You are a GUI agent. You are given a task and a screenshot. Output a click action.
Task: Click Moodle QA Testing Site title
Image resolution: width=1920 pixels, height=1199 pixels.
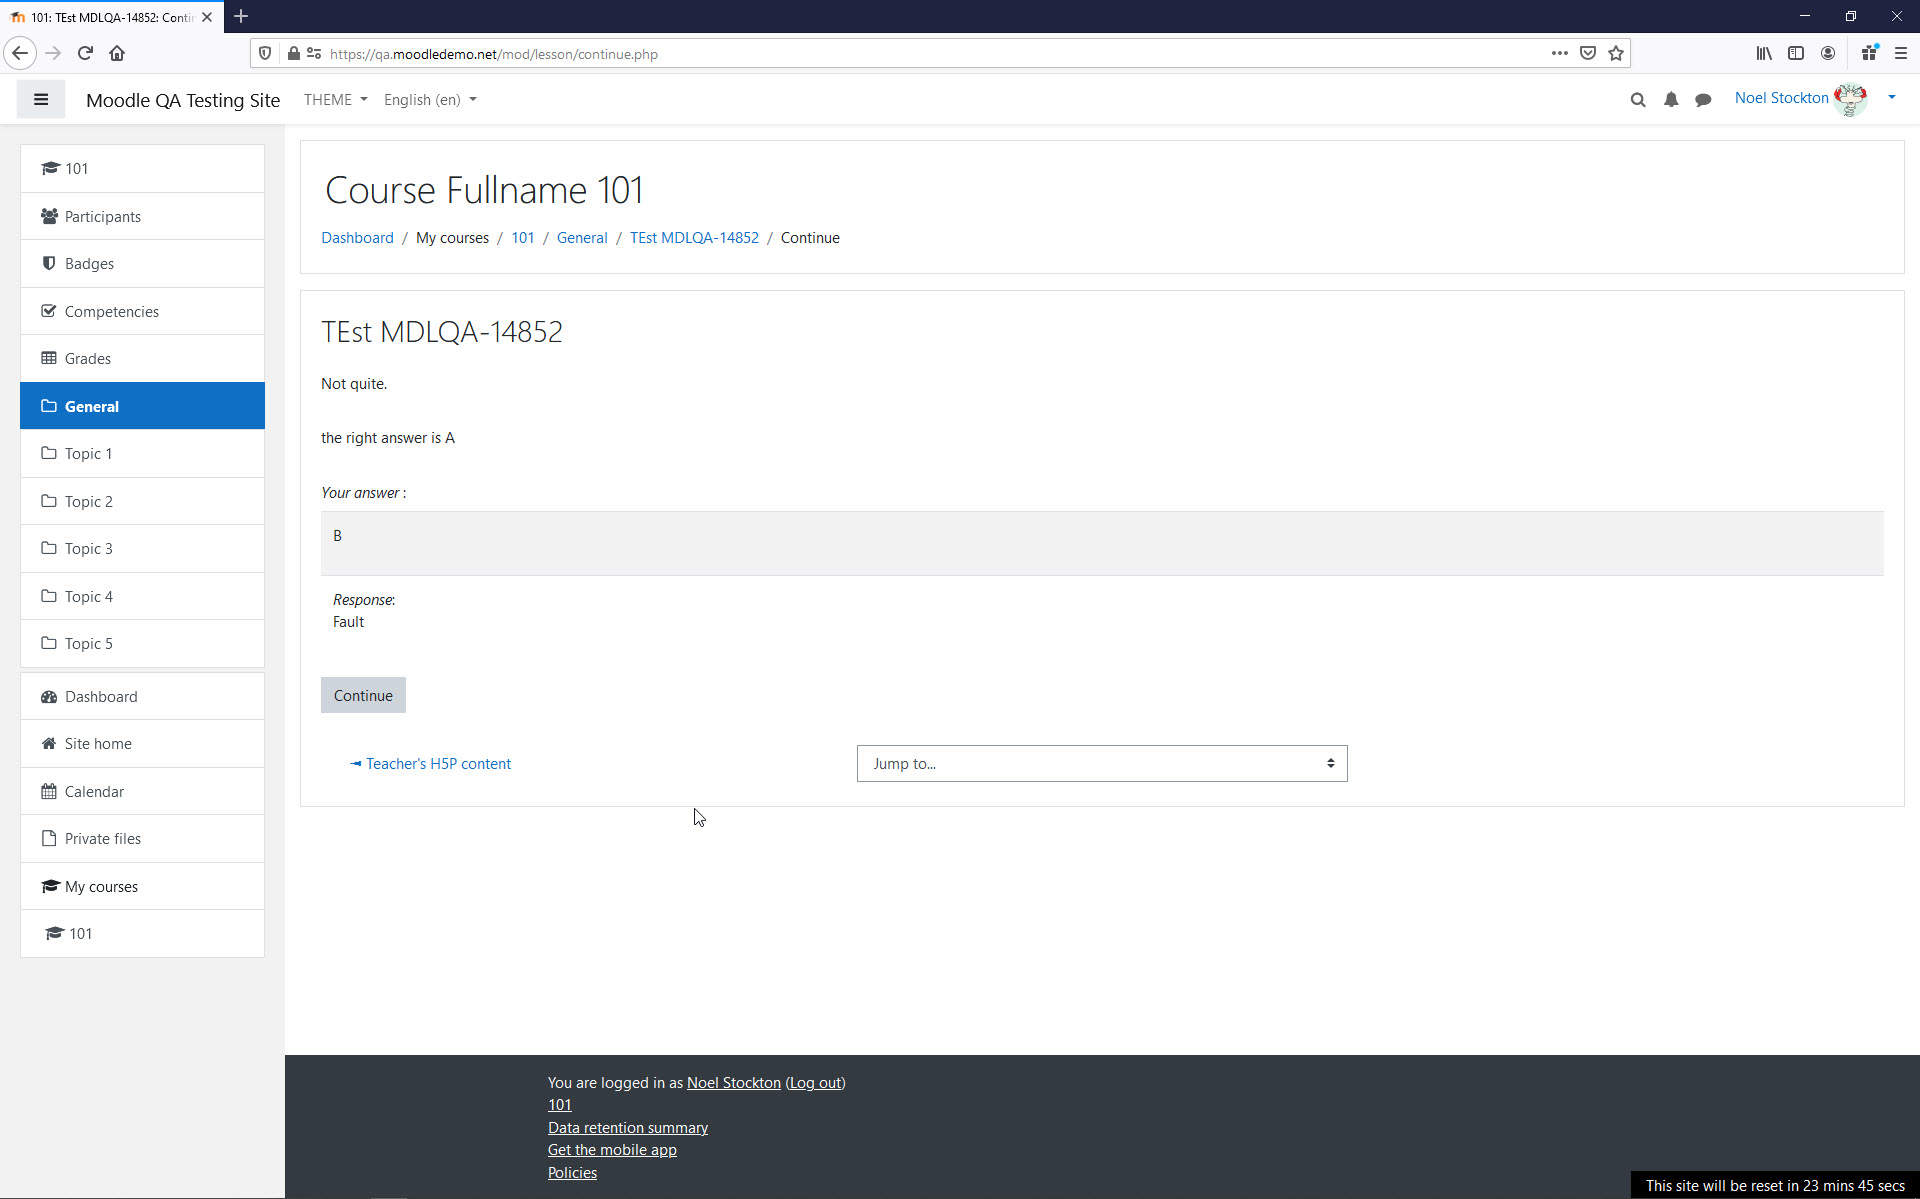[x=183, y=100]
